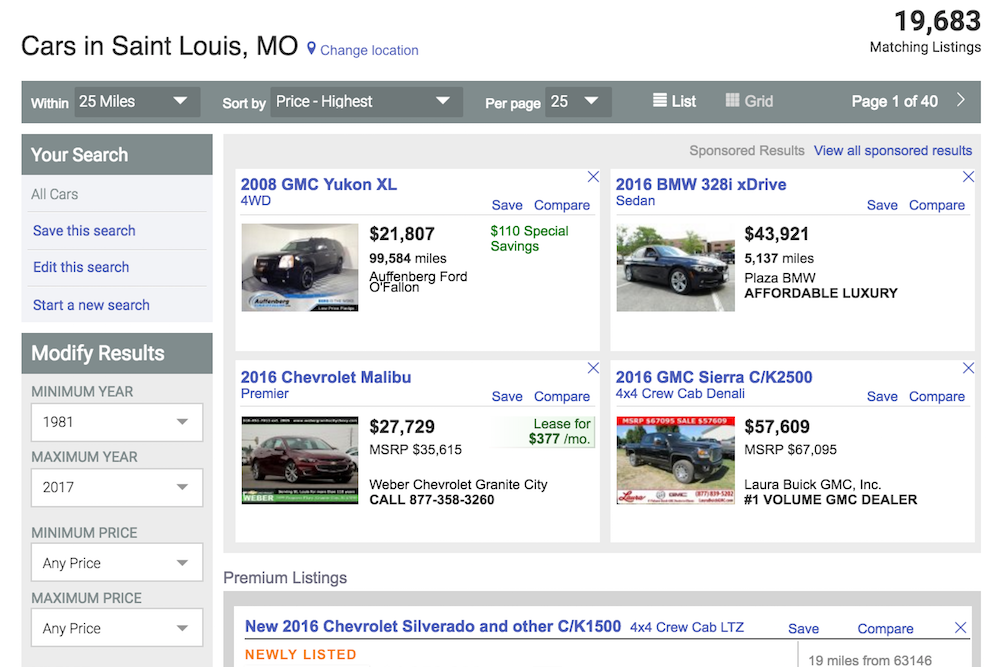The width and height of the screenshot is (1001, 667).
Task: Click Edit this search link
Action: coord(81,267)
